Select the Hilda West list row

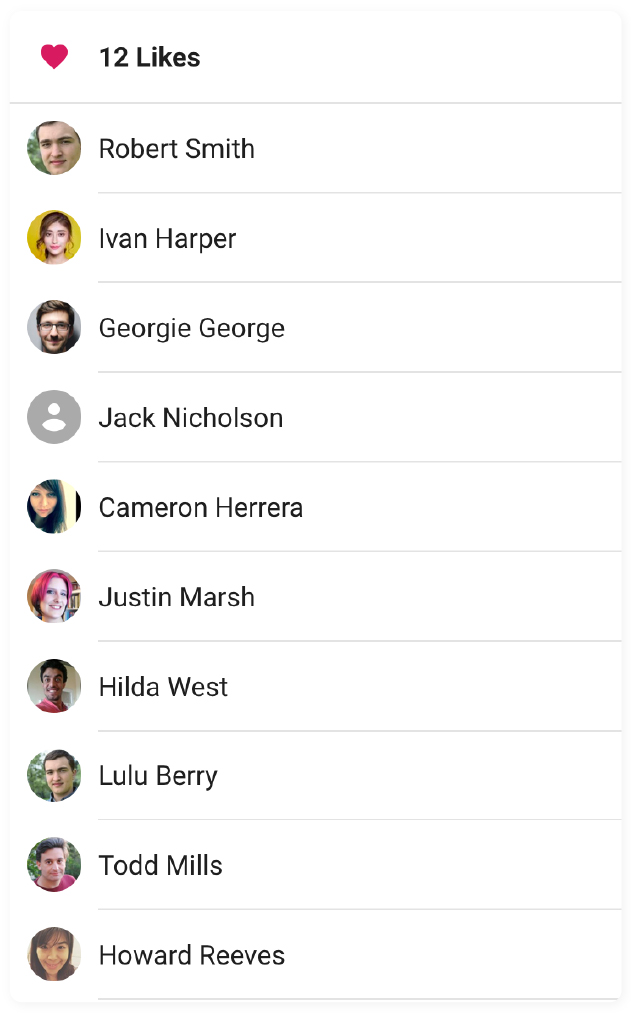point(163,686)
